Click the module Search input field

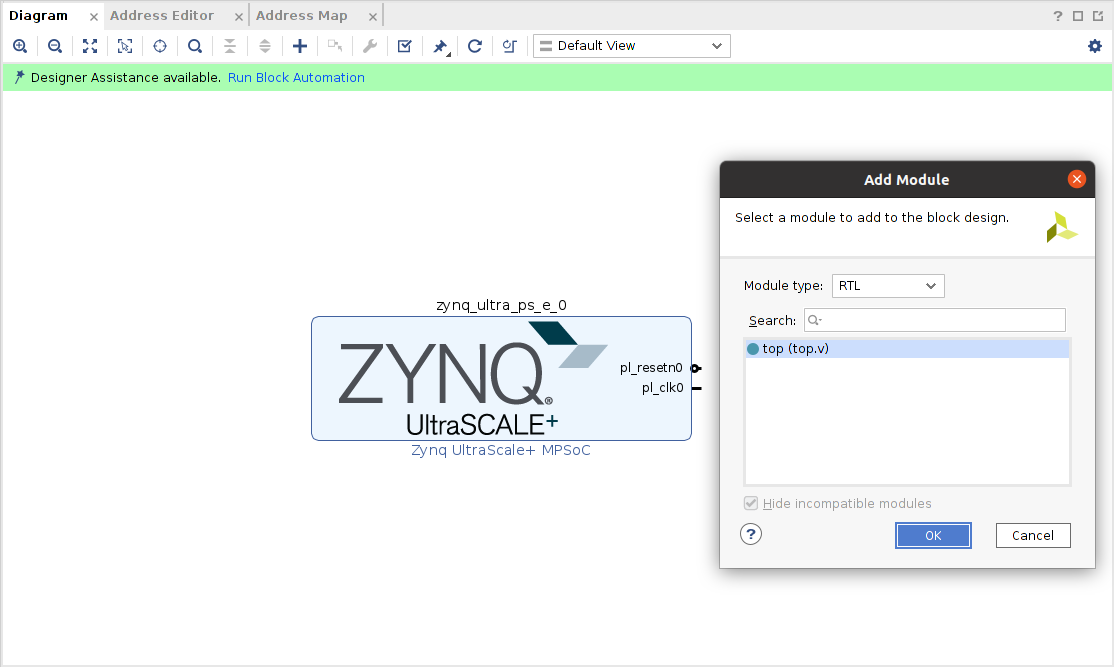[935, 320]
